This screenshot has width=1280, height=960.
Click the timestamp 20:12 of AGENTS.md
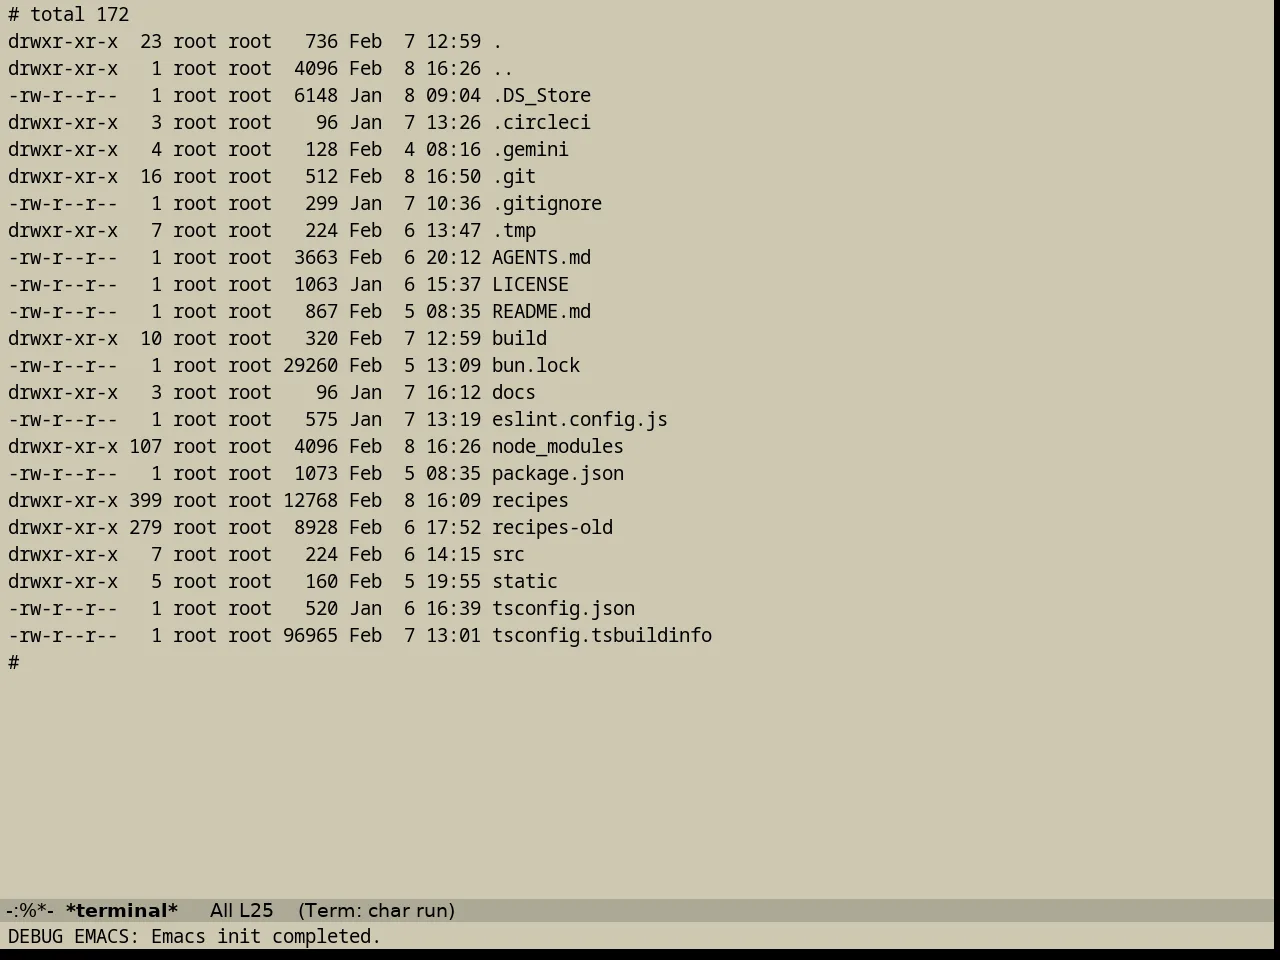(x=453, y=258)
